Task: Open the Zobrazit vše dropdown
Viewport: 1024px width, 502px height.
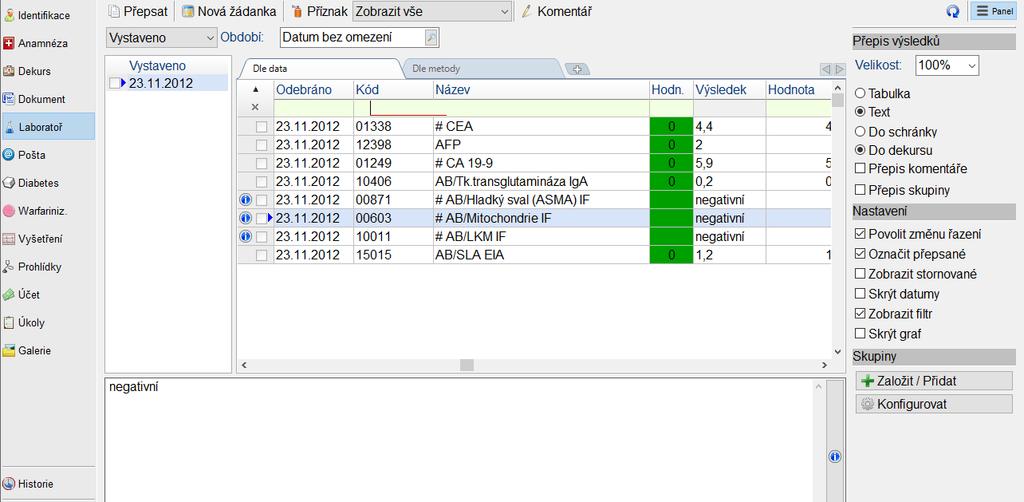Action: point(432,11)
